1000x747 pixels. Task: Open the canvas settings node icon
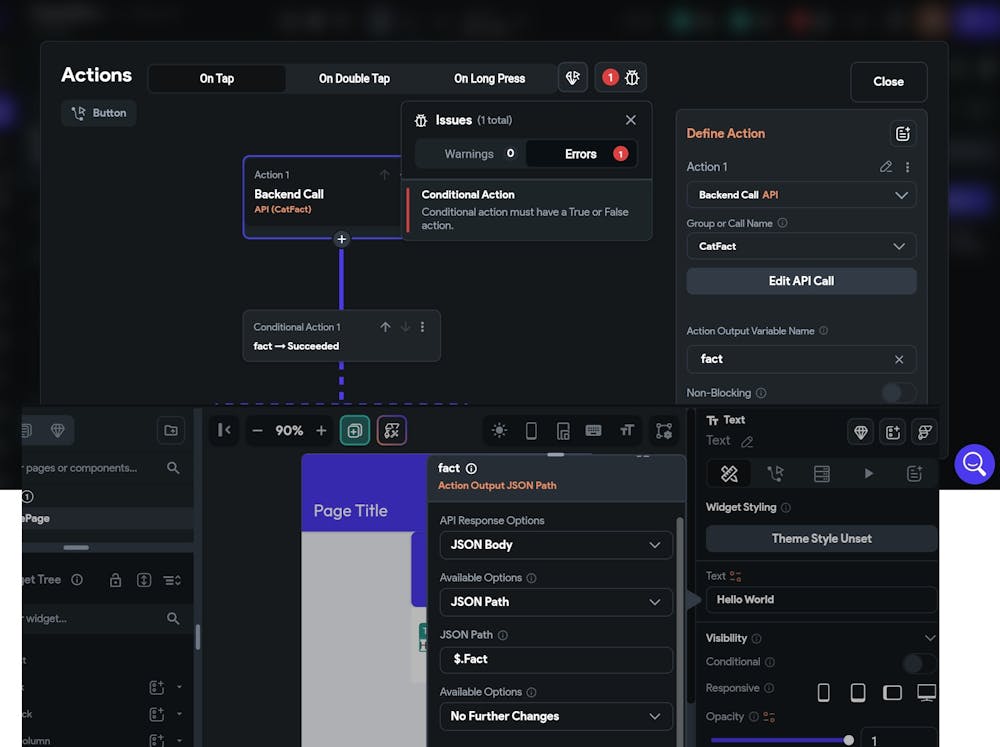(662, 430)
